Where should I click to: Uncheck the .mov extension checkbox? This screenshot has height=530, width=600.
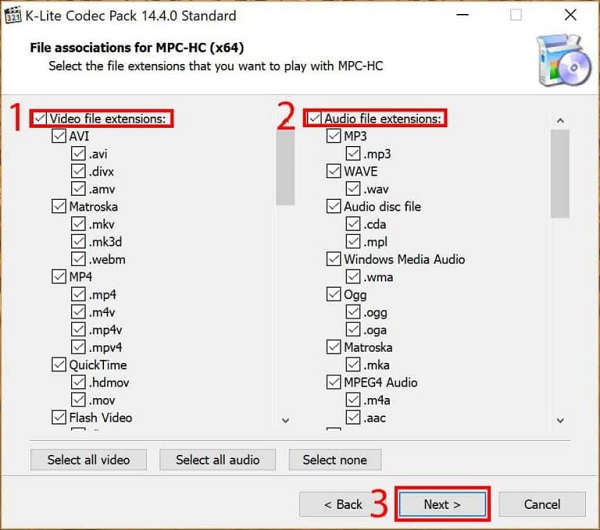(x=78, y=400)
